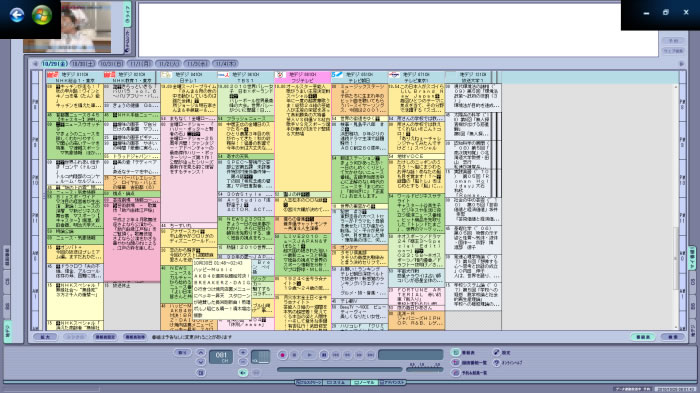The image size is (700, 393).
Task: Open the teal vertical tab on right edge
Action: point(692,258)
